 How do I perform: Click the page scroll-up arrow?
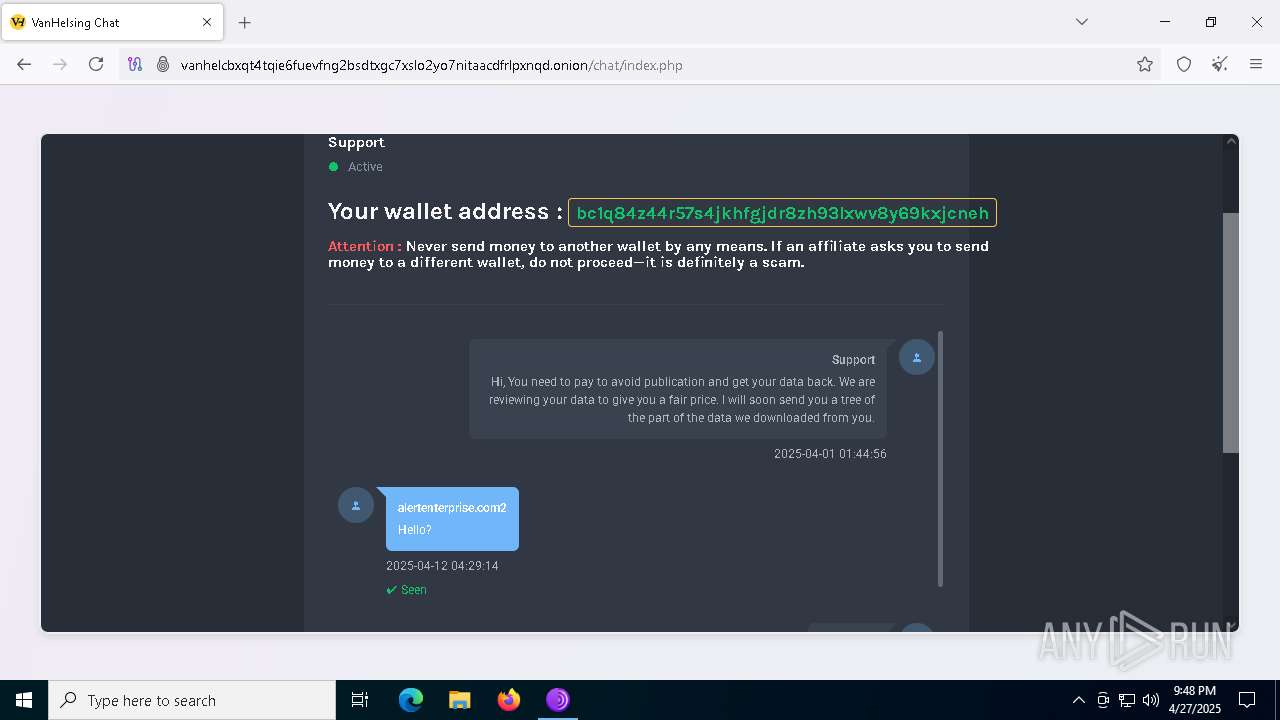(1231, 142)
